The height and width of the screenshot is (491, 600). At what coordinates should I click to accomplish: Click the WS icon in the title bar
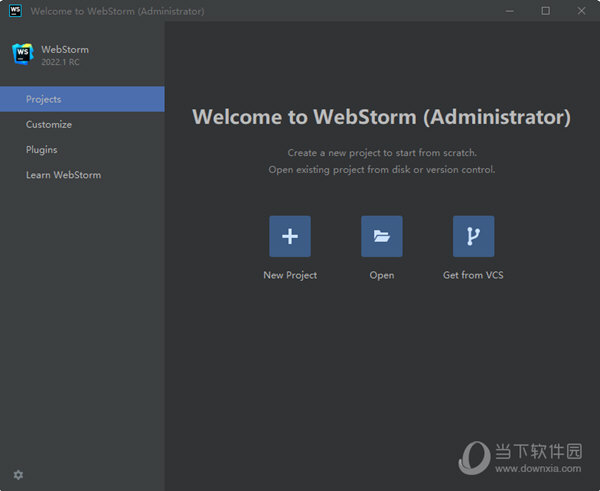[x=15, y=10]
